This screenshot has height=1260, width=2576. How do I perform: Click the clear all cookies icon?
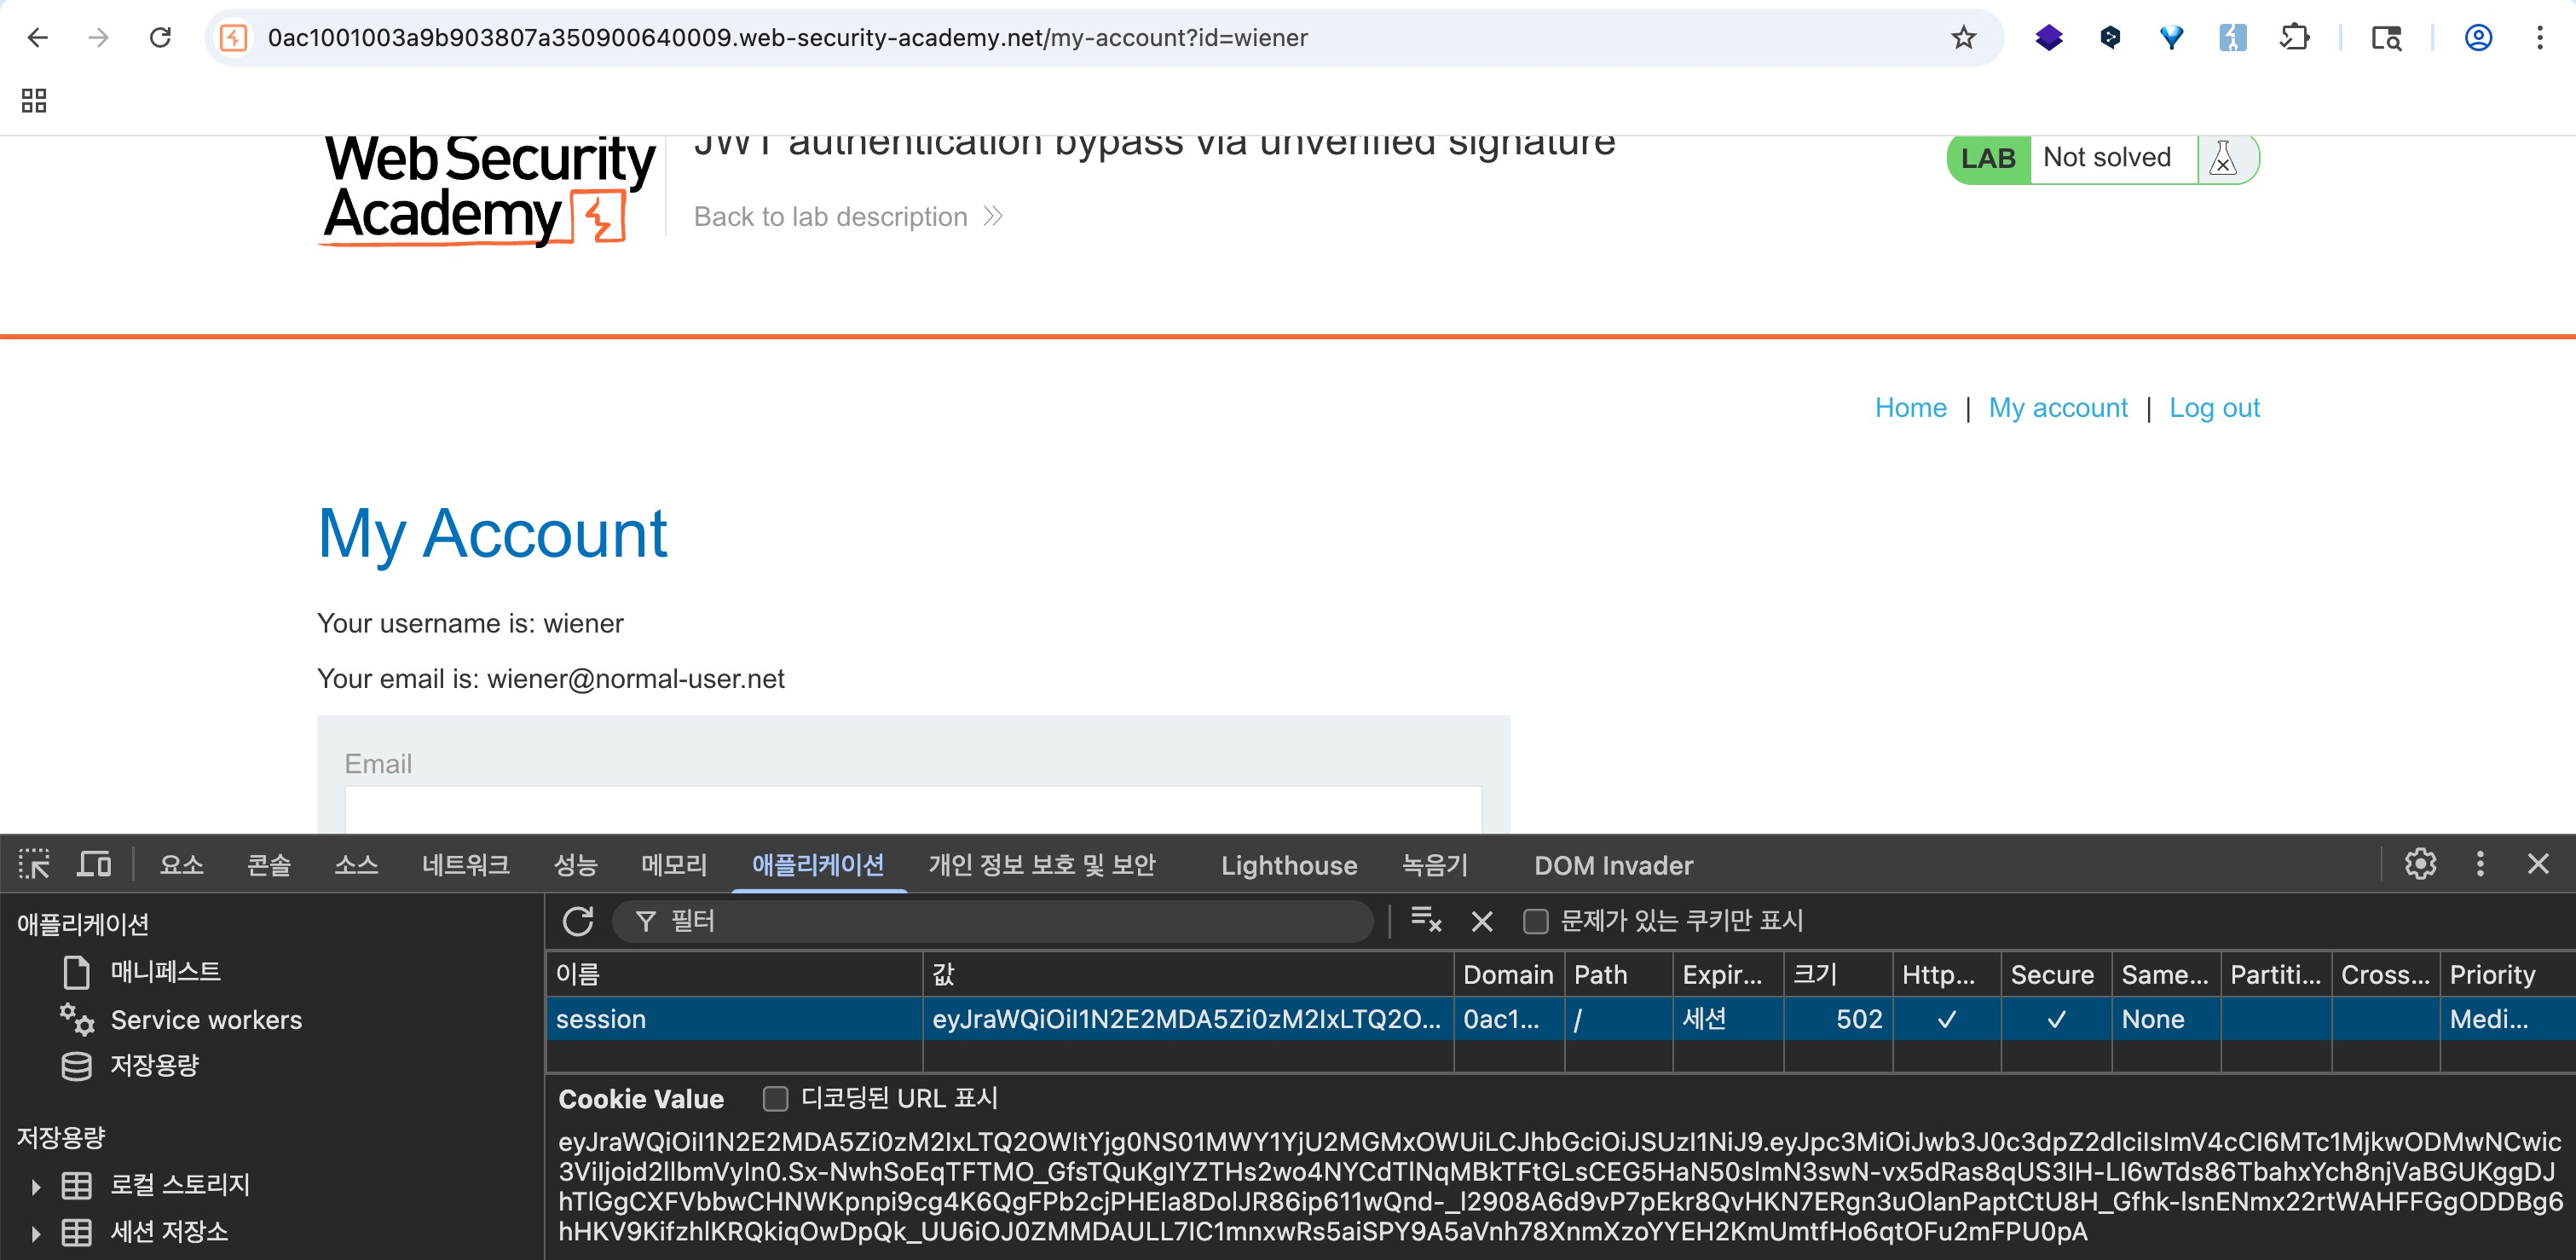pyautogui.click(x=1425, y=921)
